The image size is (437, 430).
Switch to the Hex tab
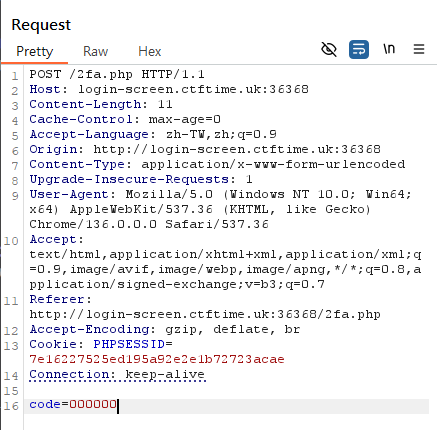(x=150, y=51)
